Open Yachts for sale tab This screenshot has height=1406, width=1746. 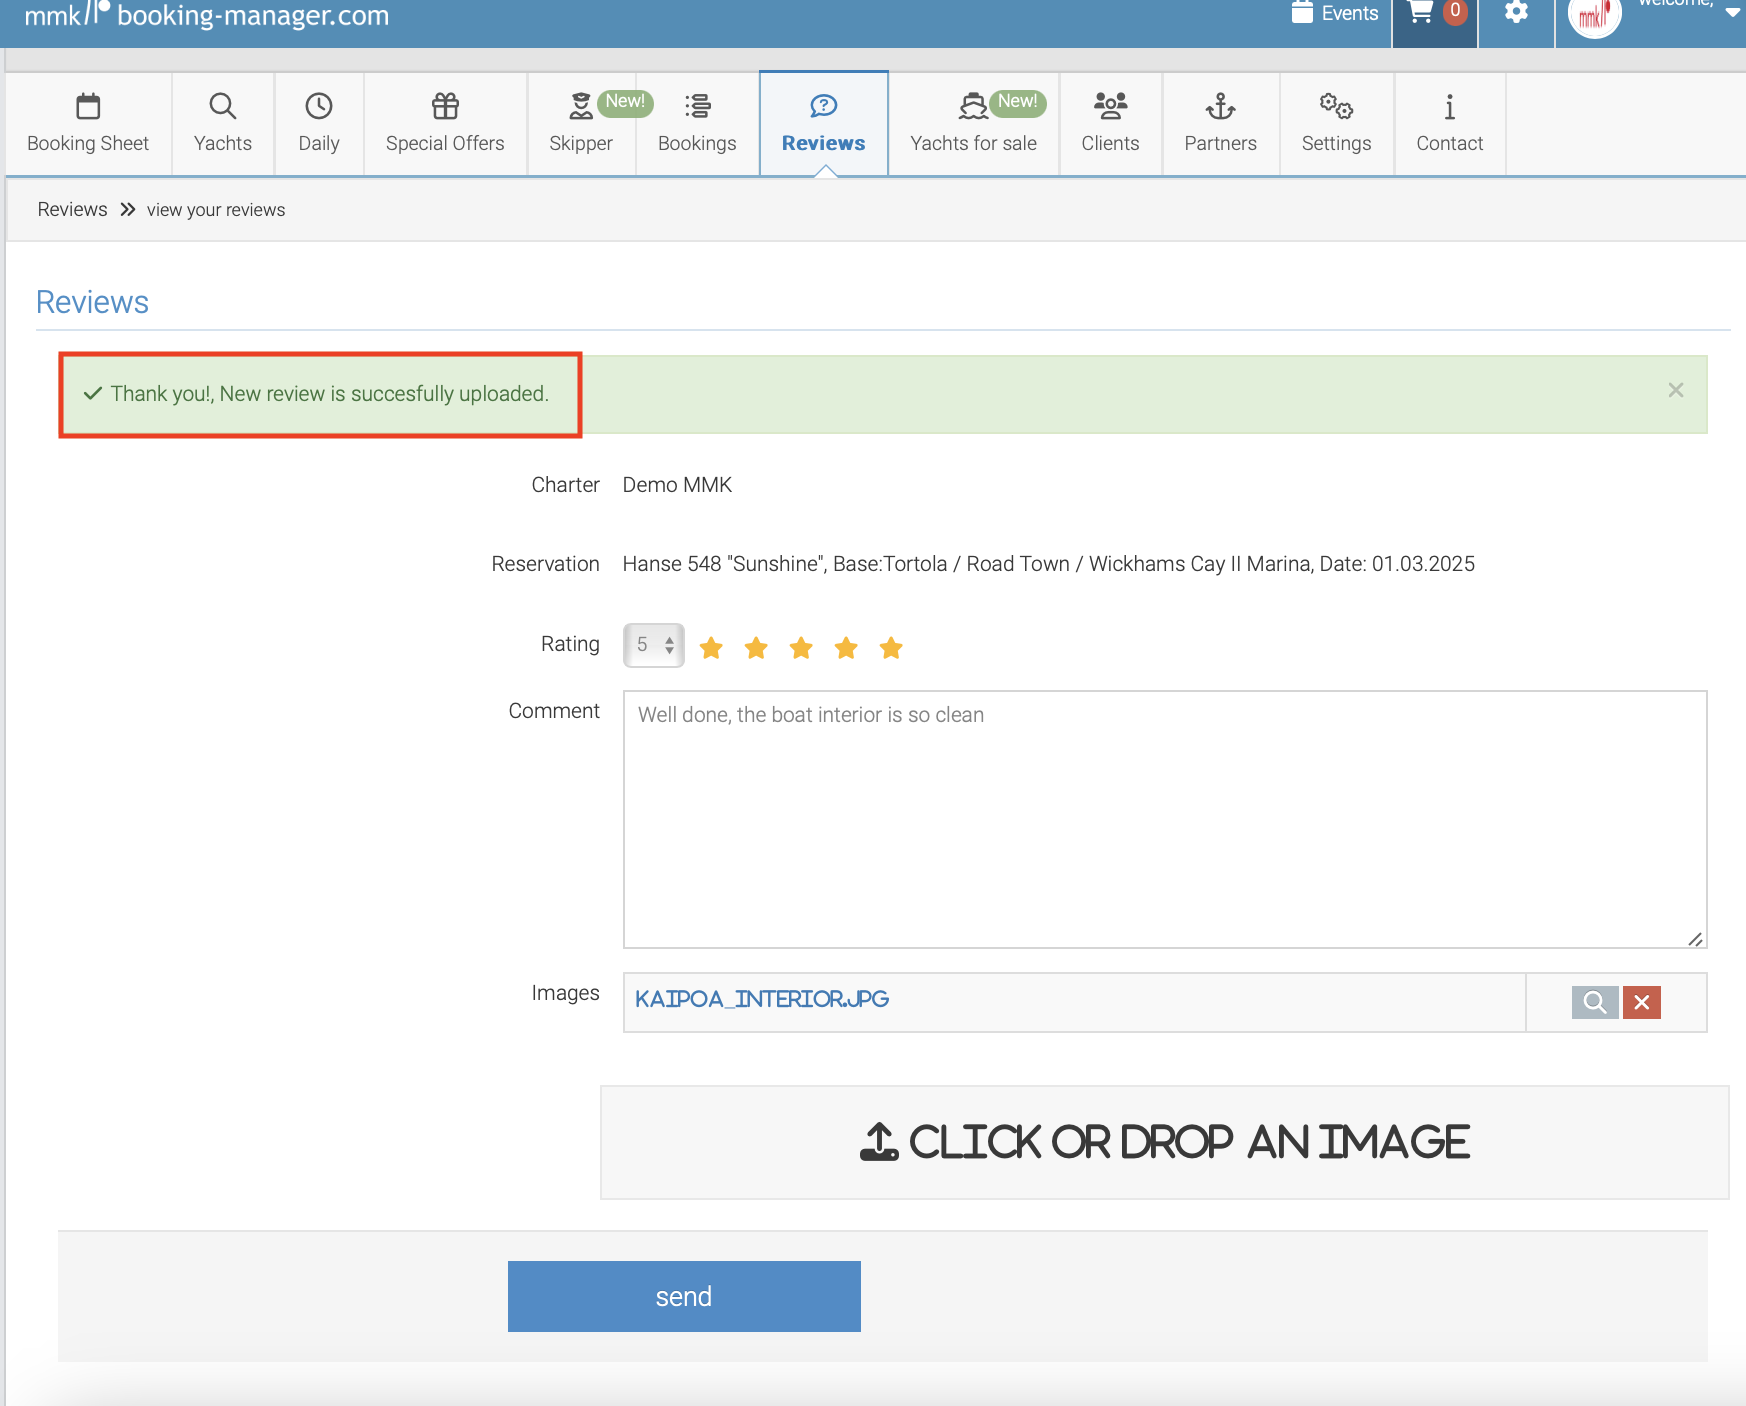click(973, 124)
